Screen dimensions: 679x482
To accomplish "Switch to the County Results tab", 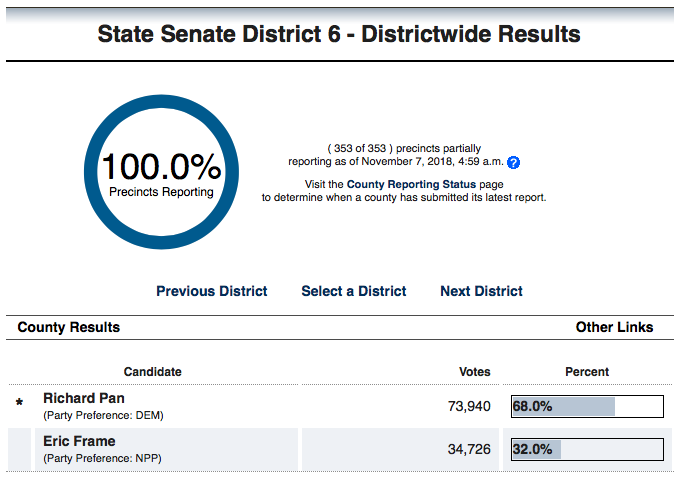I will click(x=69, y=327).
